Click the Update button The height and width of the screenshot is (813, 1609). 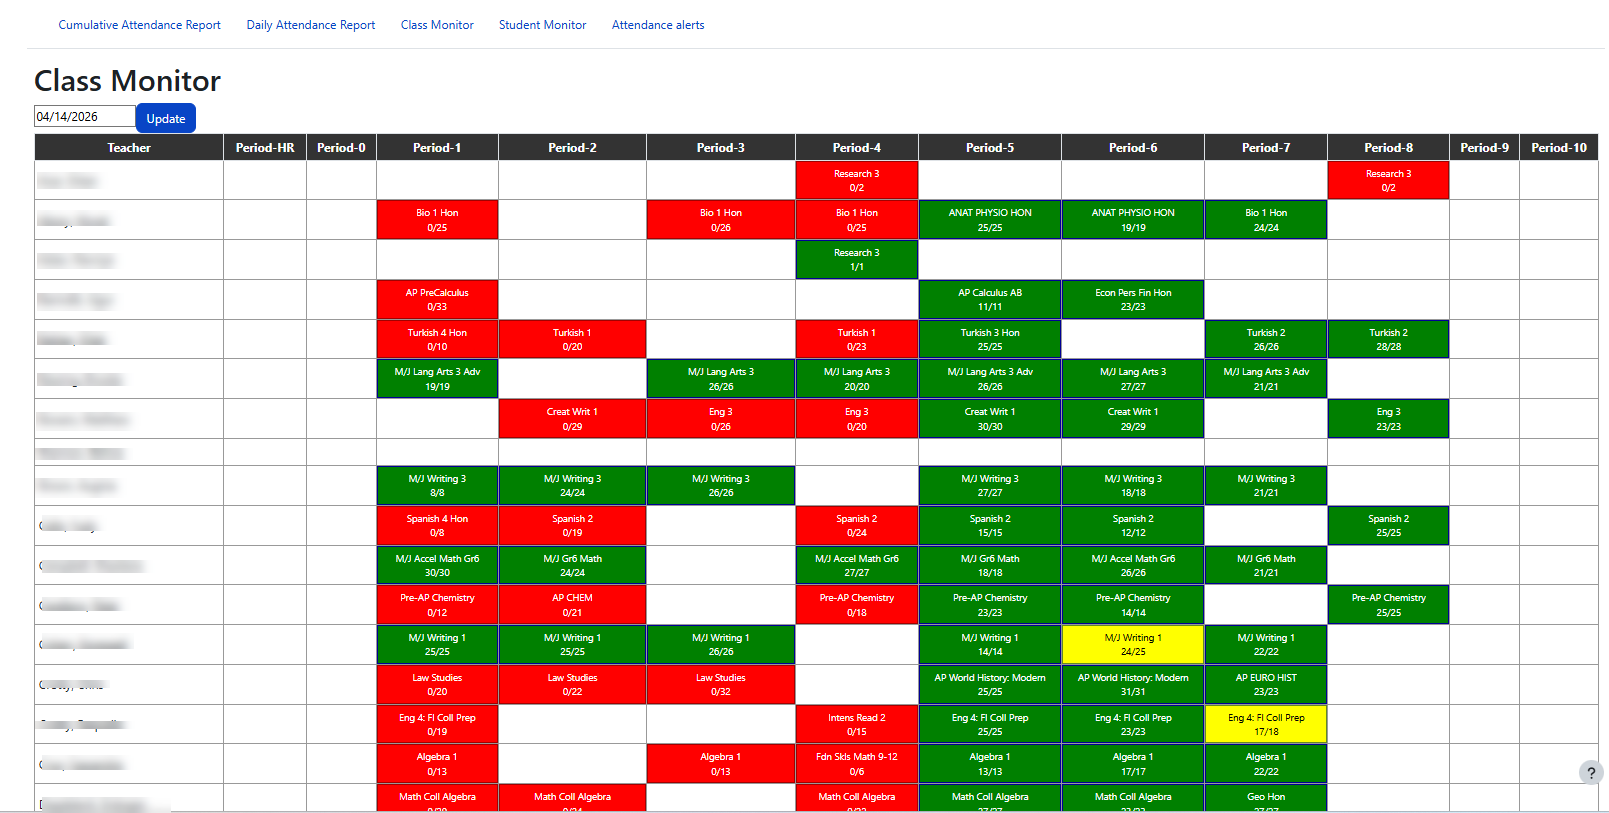[166, 118]
